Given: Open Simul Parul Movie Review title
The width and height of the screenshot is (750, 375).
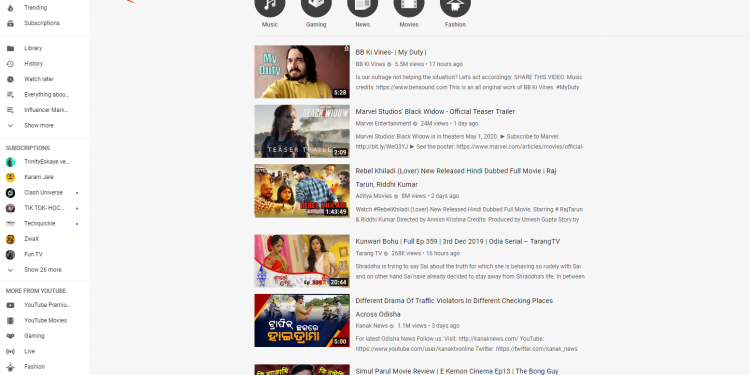Looking at the screenshot, I should point(457,371).
